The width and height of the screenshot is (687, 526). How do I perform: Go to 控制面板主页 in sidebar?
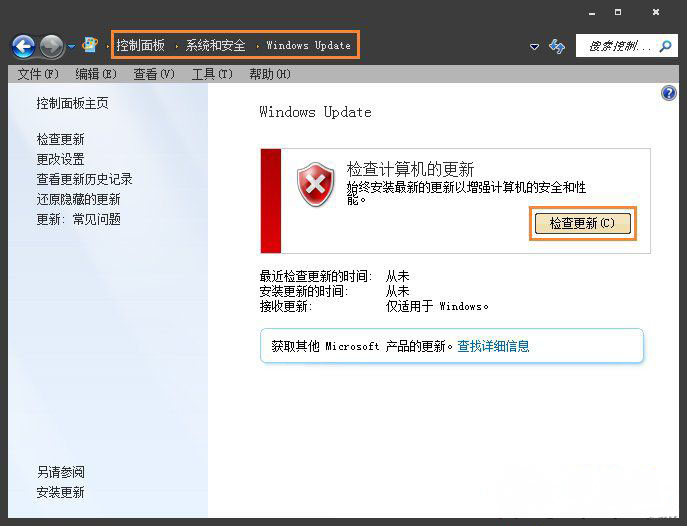[72, 103]
